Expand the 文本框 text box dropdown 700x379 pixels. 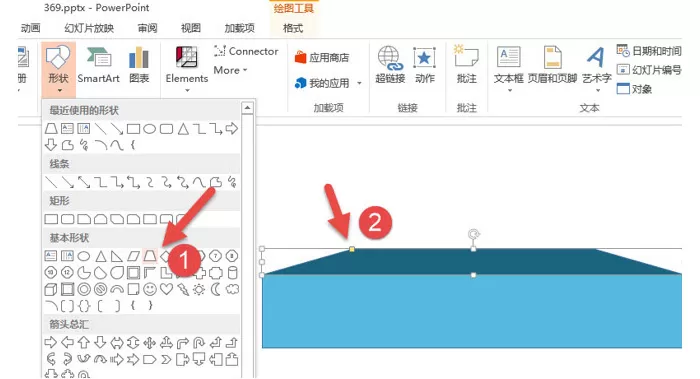[509, 91]
